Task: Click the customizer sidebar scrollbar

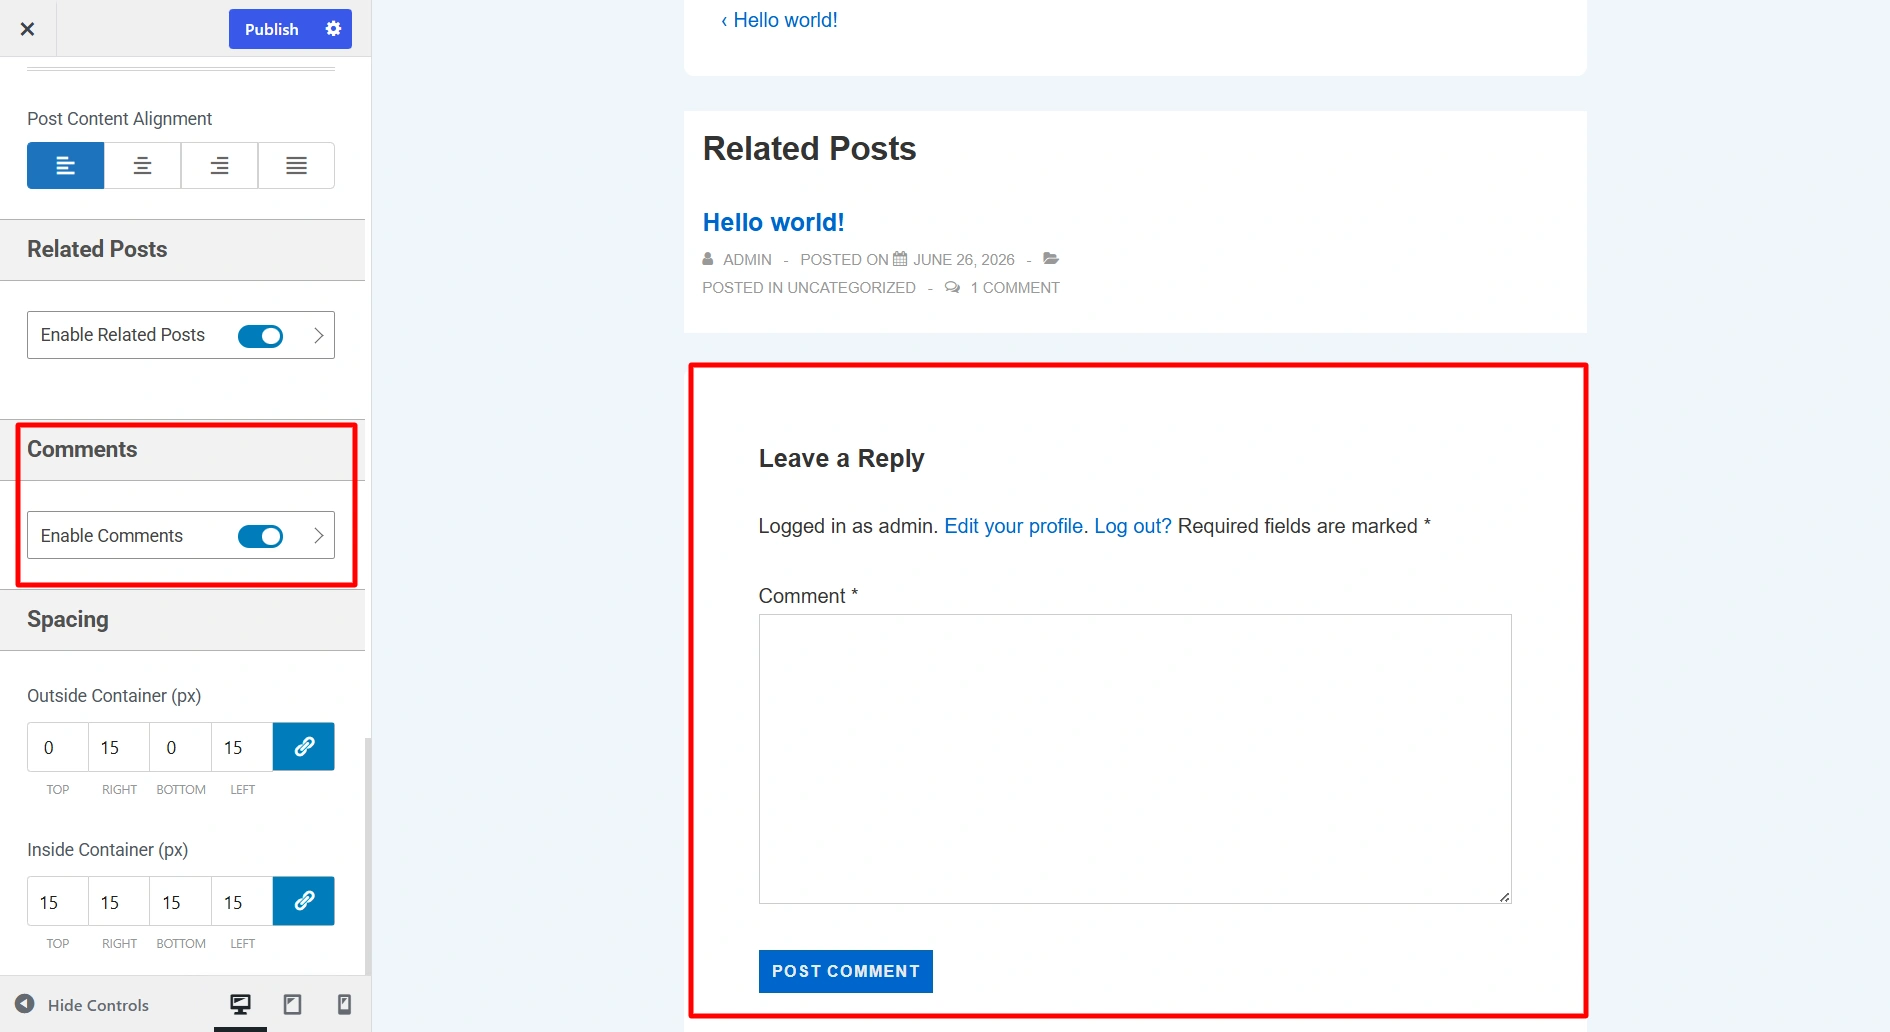Action: 368,856
